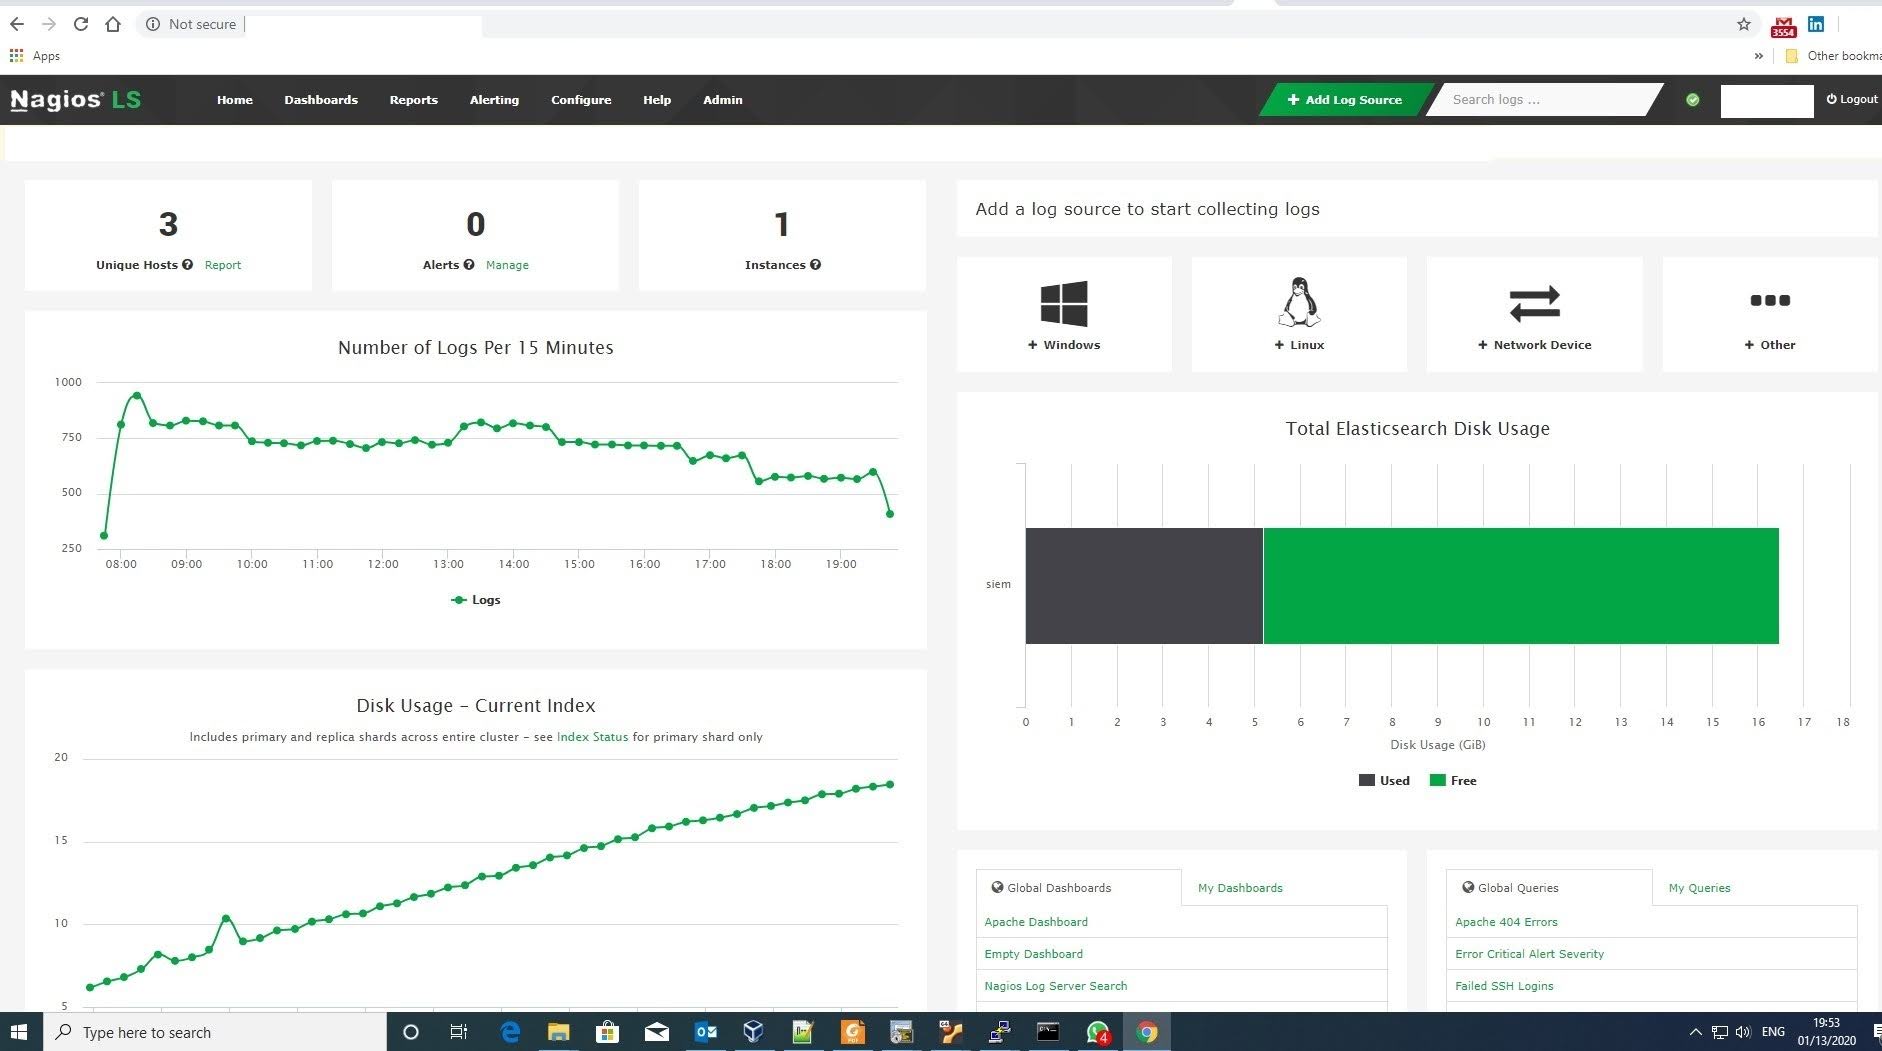The height and width of the screenshot is (1051, 1882).
Task: Toggle the Free series in disk legend
Action: pyautogui.click(x=1453, y=781)
